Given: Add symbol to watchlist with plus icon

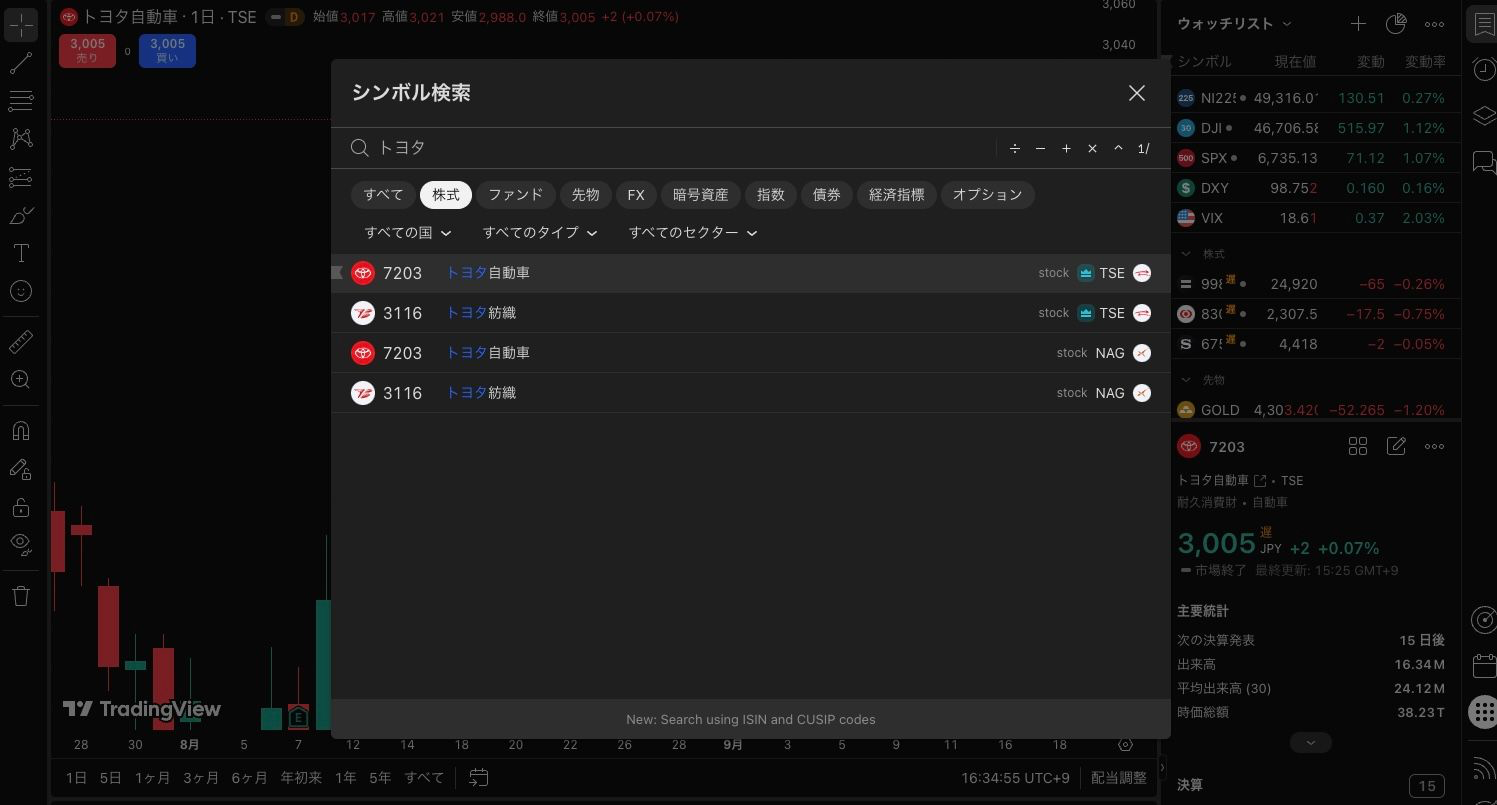Looking at the screenshot, I should click(1357, 24).
